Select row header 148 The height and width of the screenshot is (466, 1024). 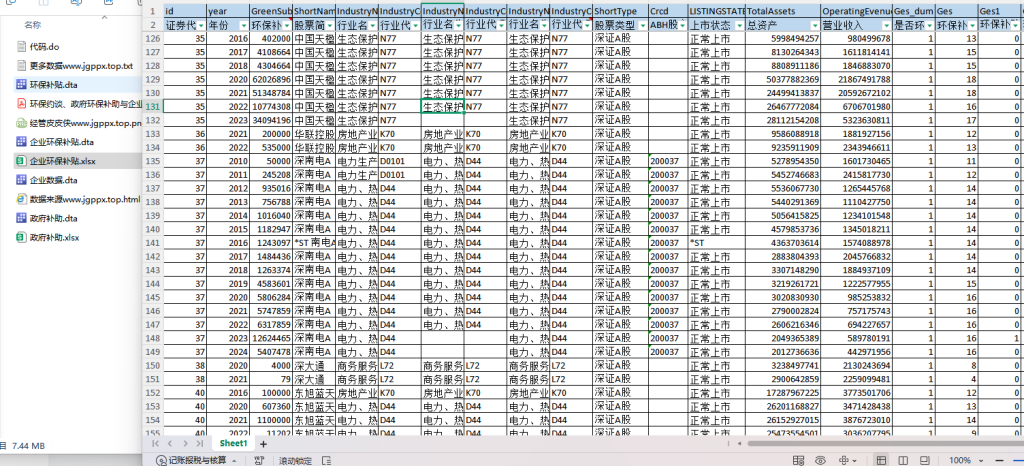pyautogui.click(x=152, y=338)
